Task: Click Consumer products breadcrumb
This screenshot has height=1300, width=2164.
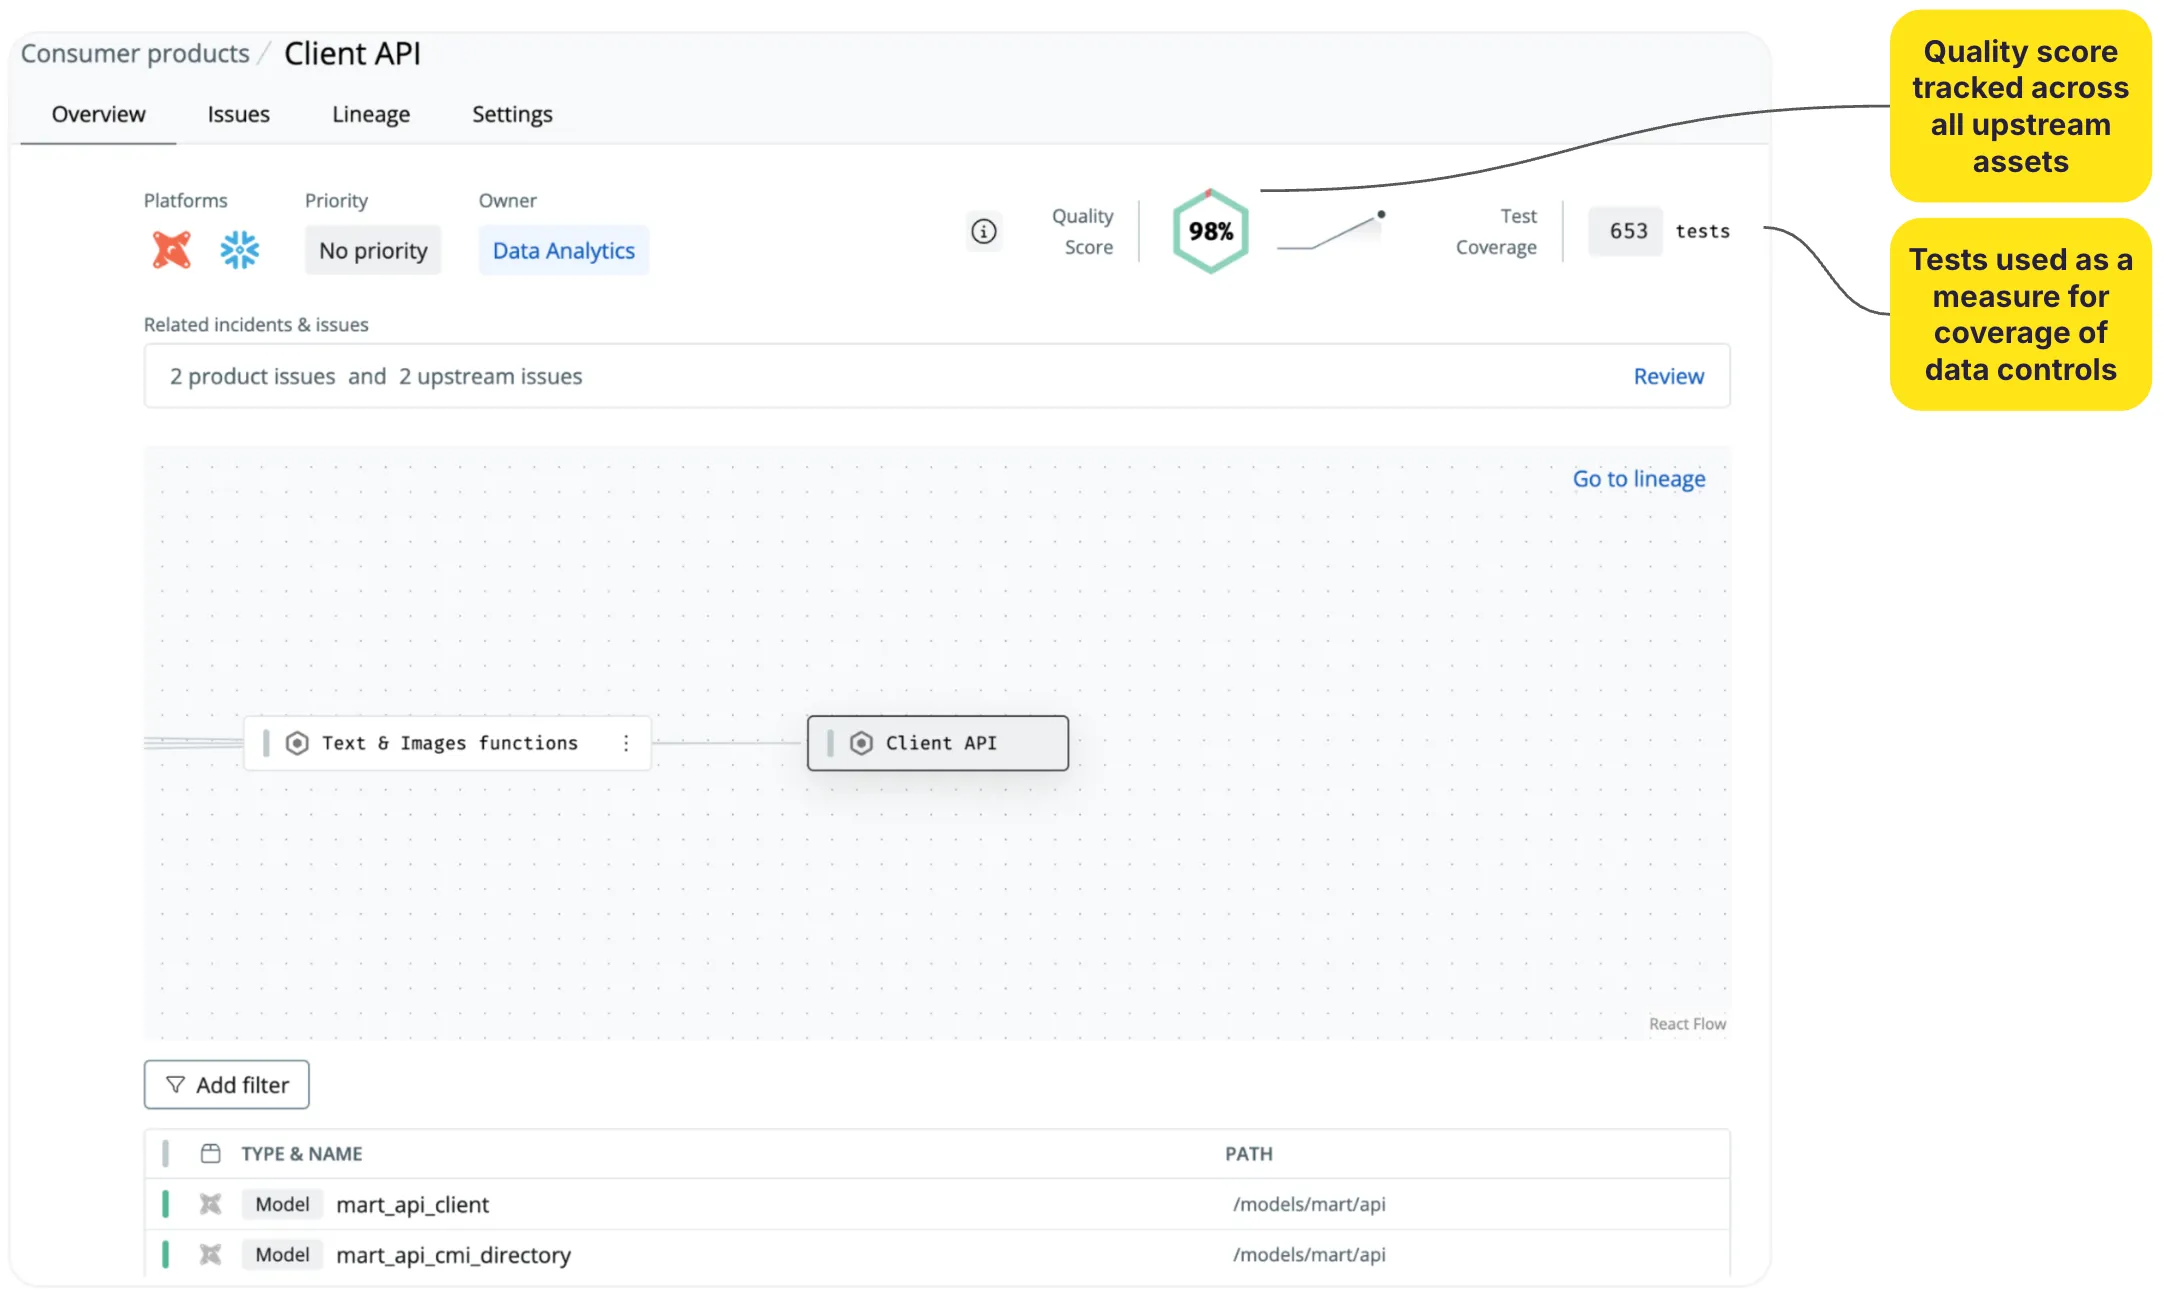Action: tap(135, 53)
